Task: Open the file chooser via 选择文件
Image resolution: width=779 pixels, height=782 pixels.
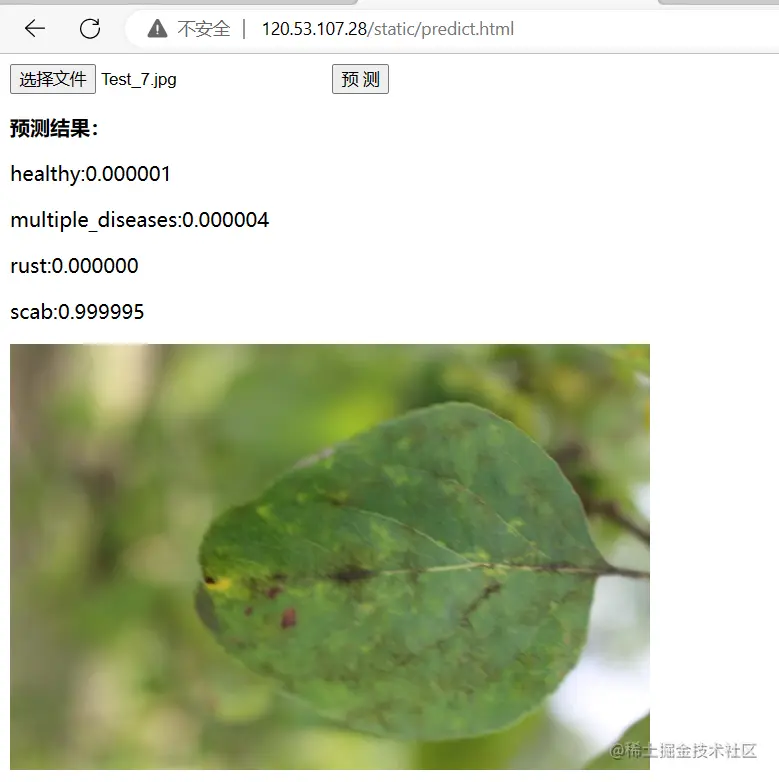Action: click(x=53, y=79)
